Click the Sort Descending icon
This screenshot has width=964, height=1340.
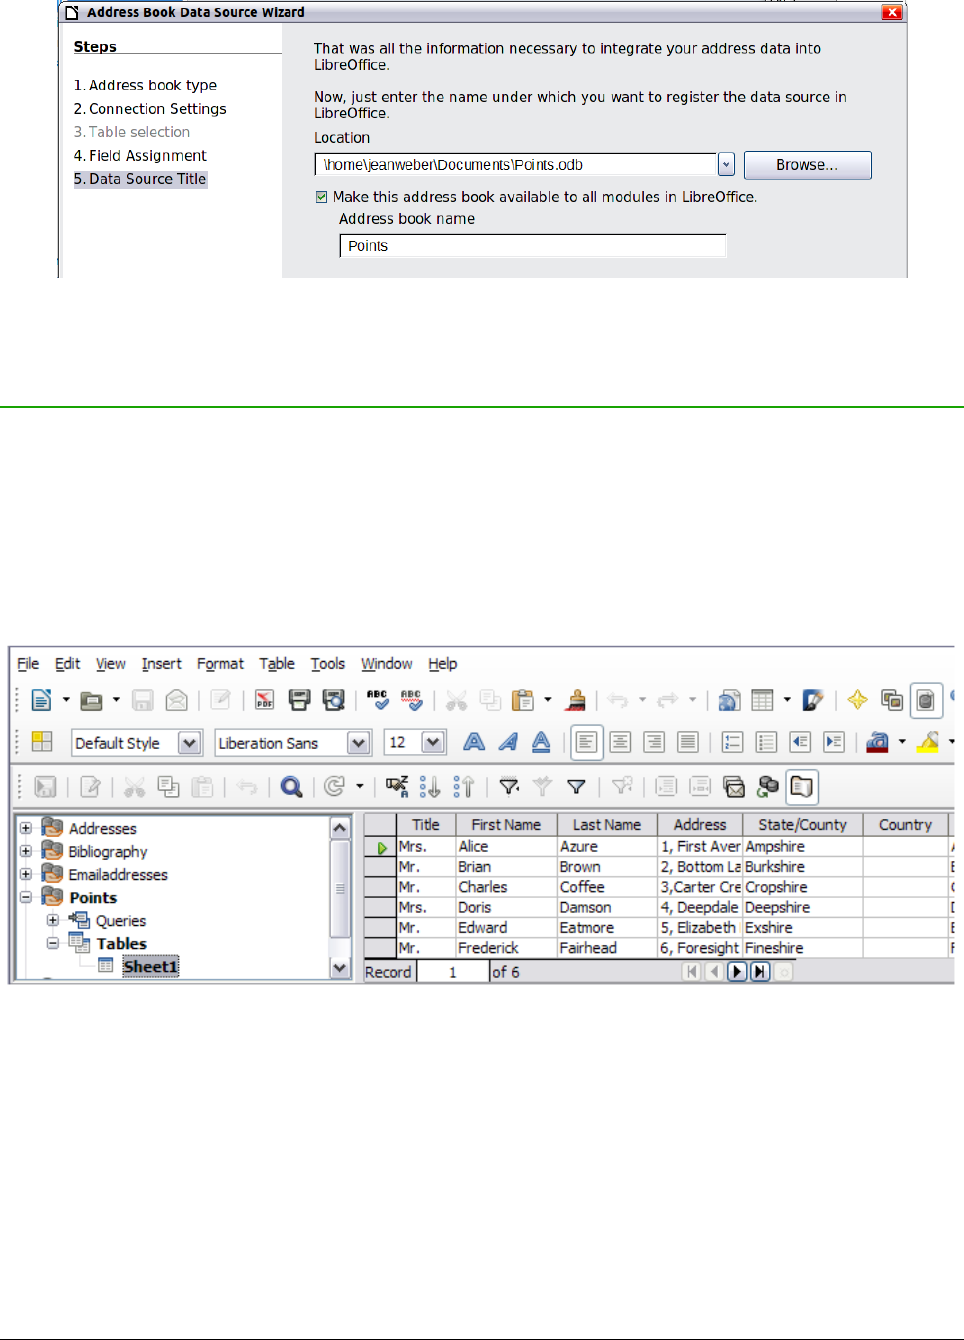[x=464, y=787]
